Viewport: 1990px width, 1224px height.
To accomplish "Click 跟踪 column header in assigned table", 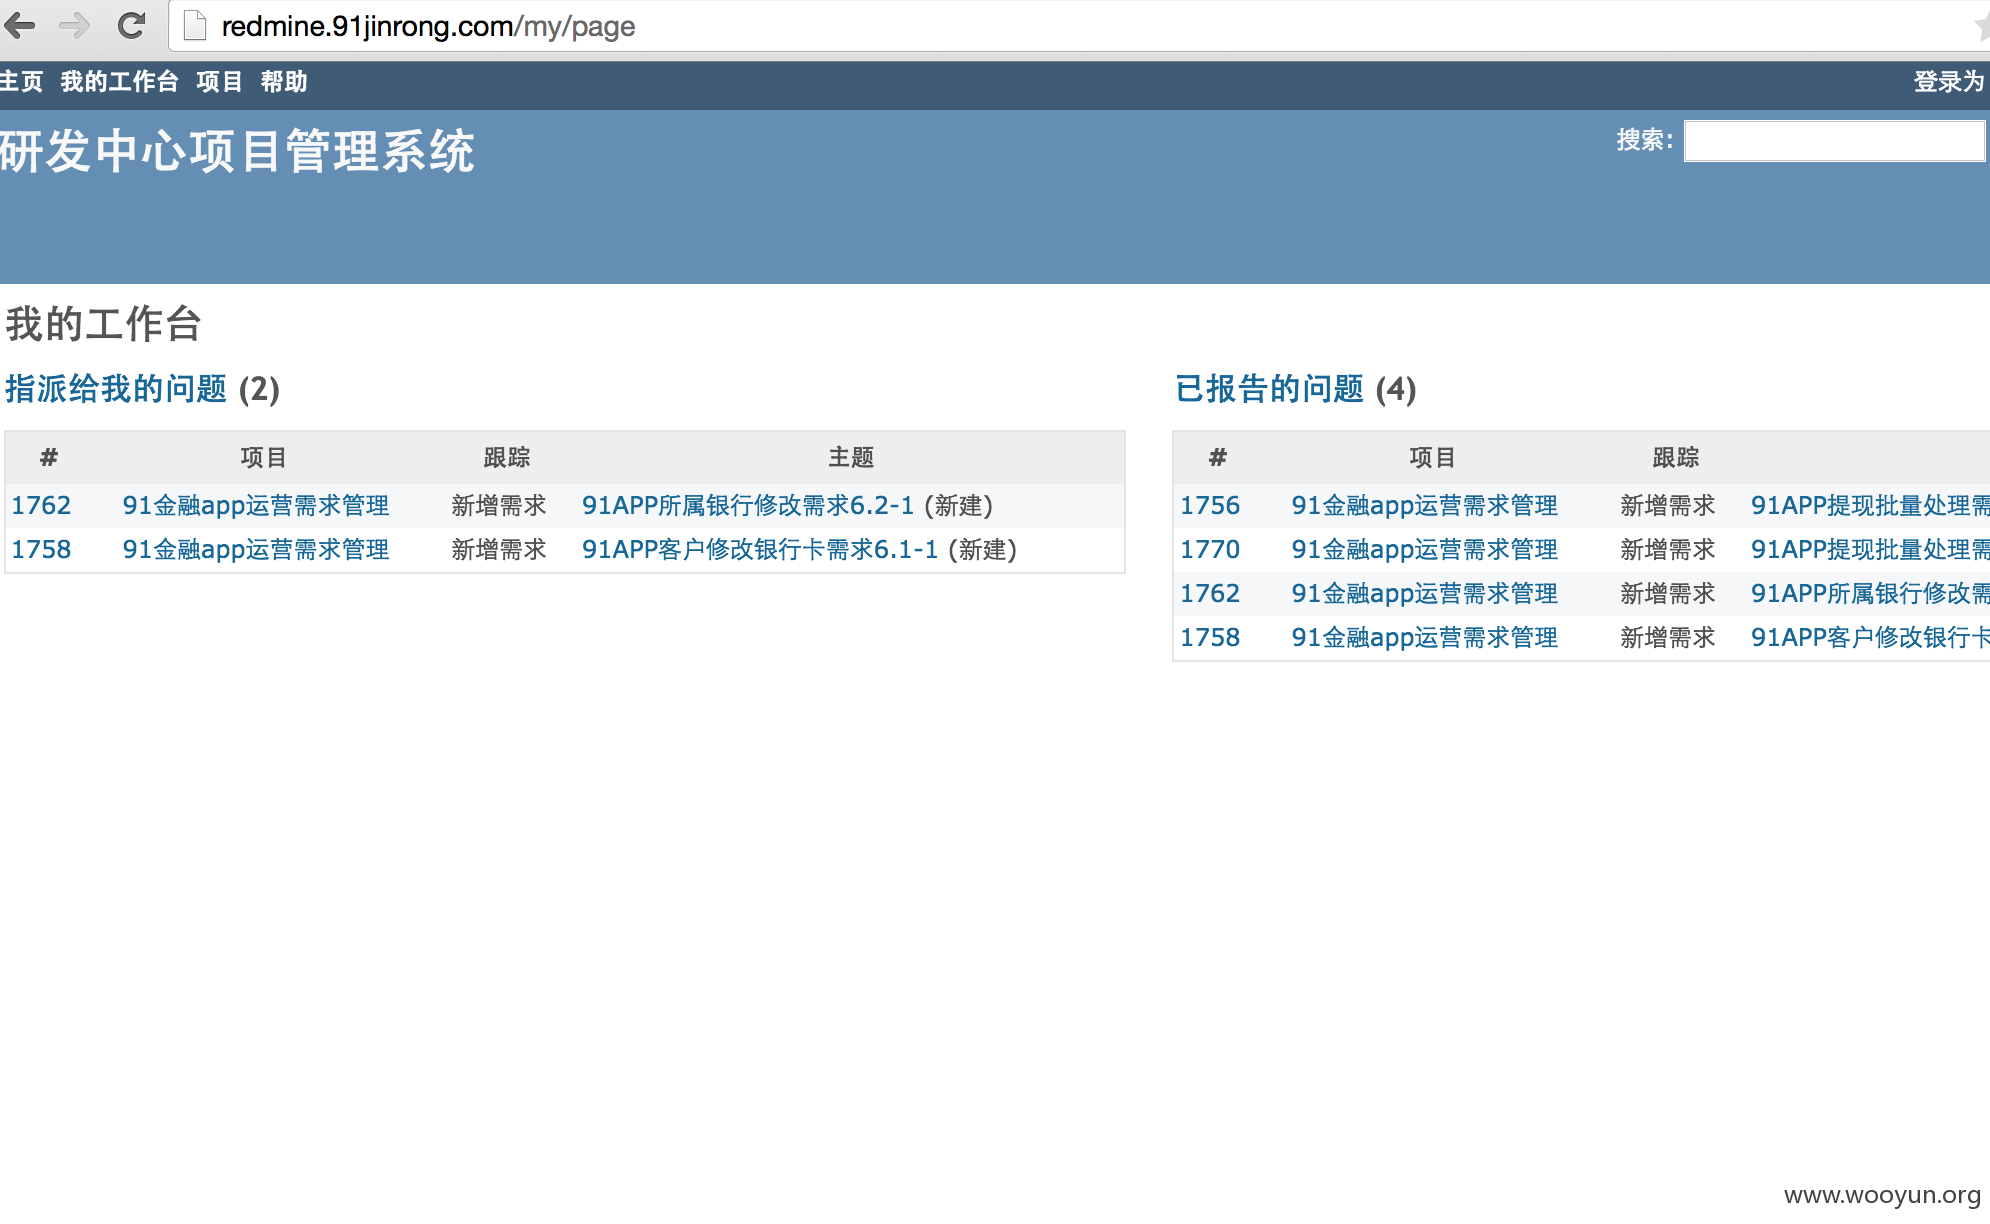I will click(x=507, y=458).
